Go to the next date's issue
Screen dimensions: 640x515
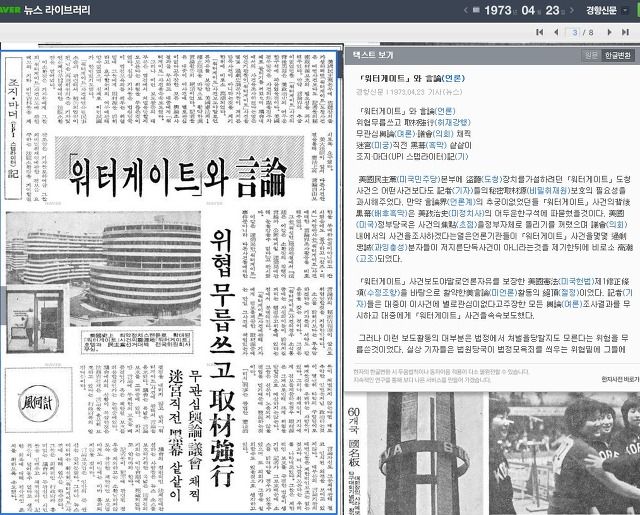click(572, 10)
